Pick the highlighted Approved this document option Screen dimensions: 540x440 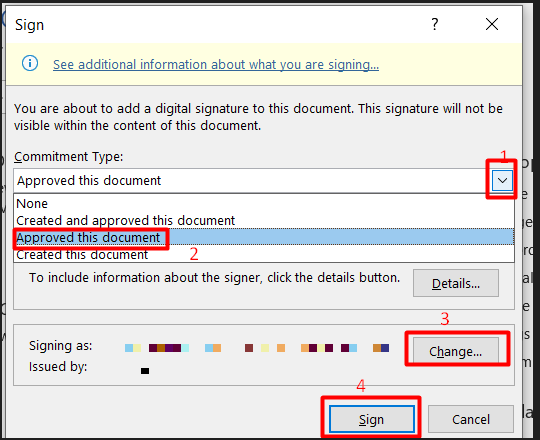point(264,237)
